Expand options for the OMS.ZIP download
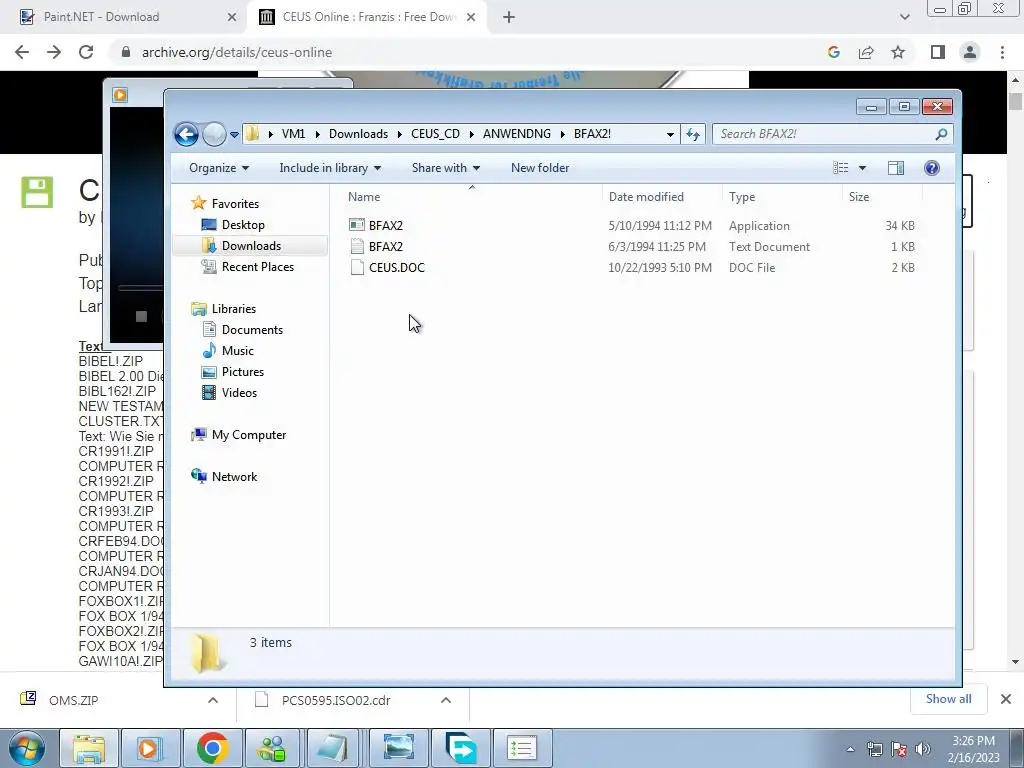This screenshot has width=1024, height=768. 213,700
